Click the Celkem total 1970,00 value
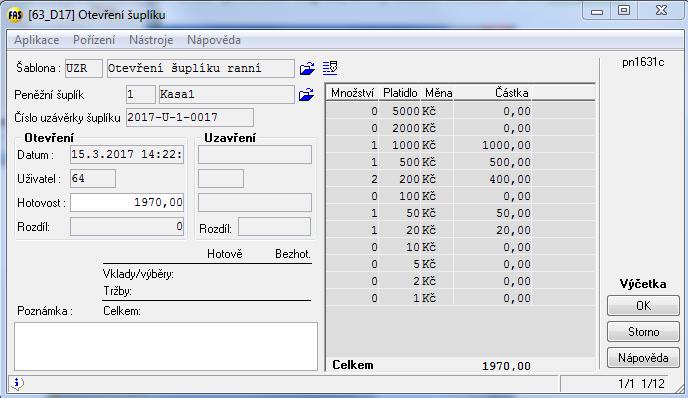Screen dimensions: 688x398 coord(506,366)
